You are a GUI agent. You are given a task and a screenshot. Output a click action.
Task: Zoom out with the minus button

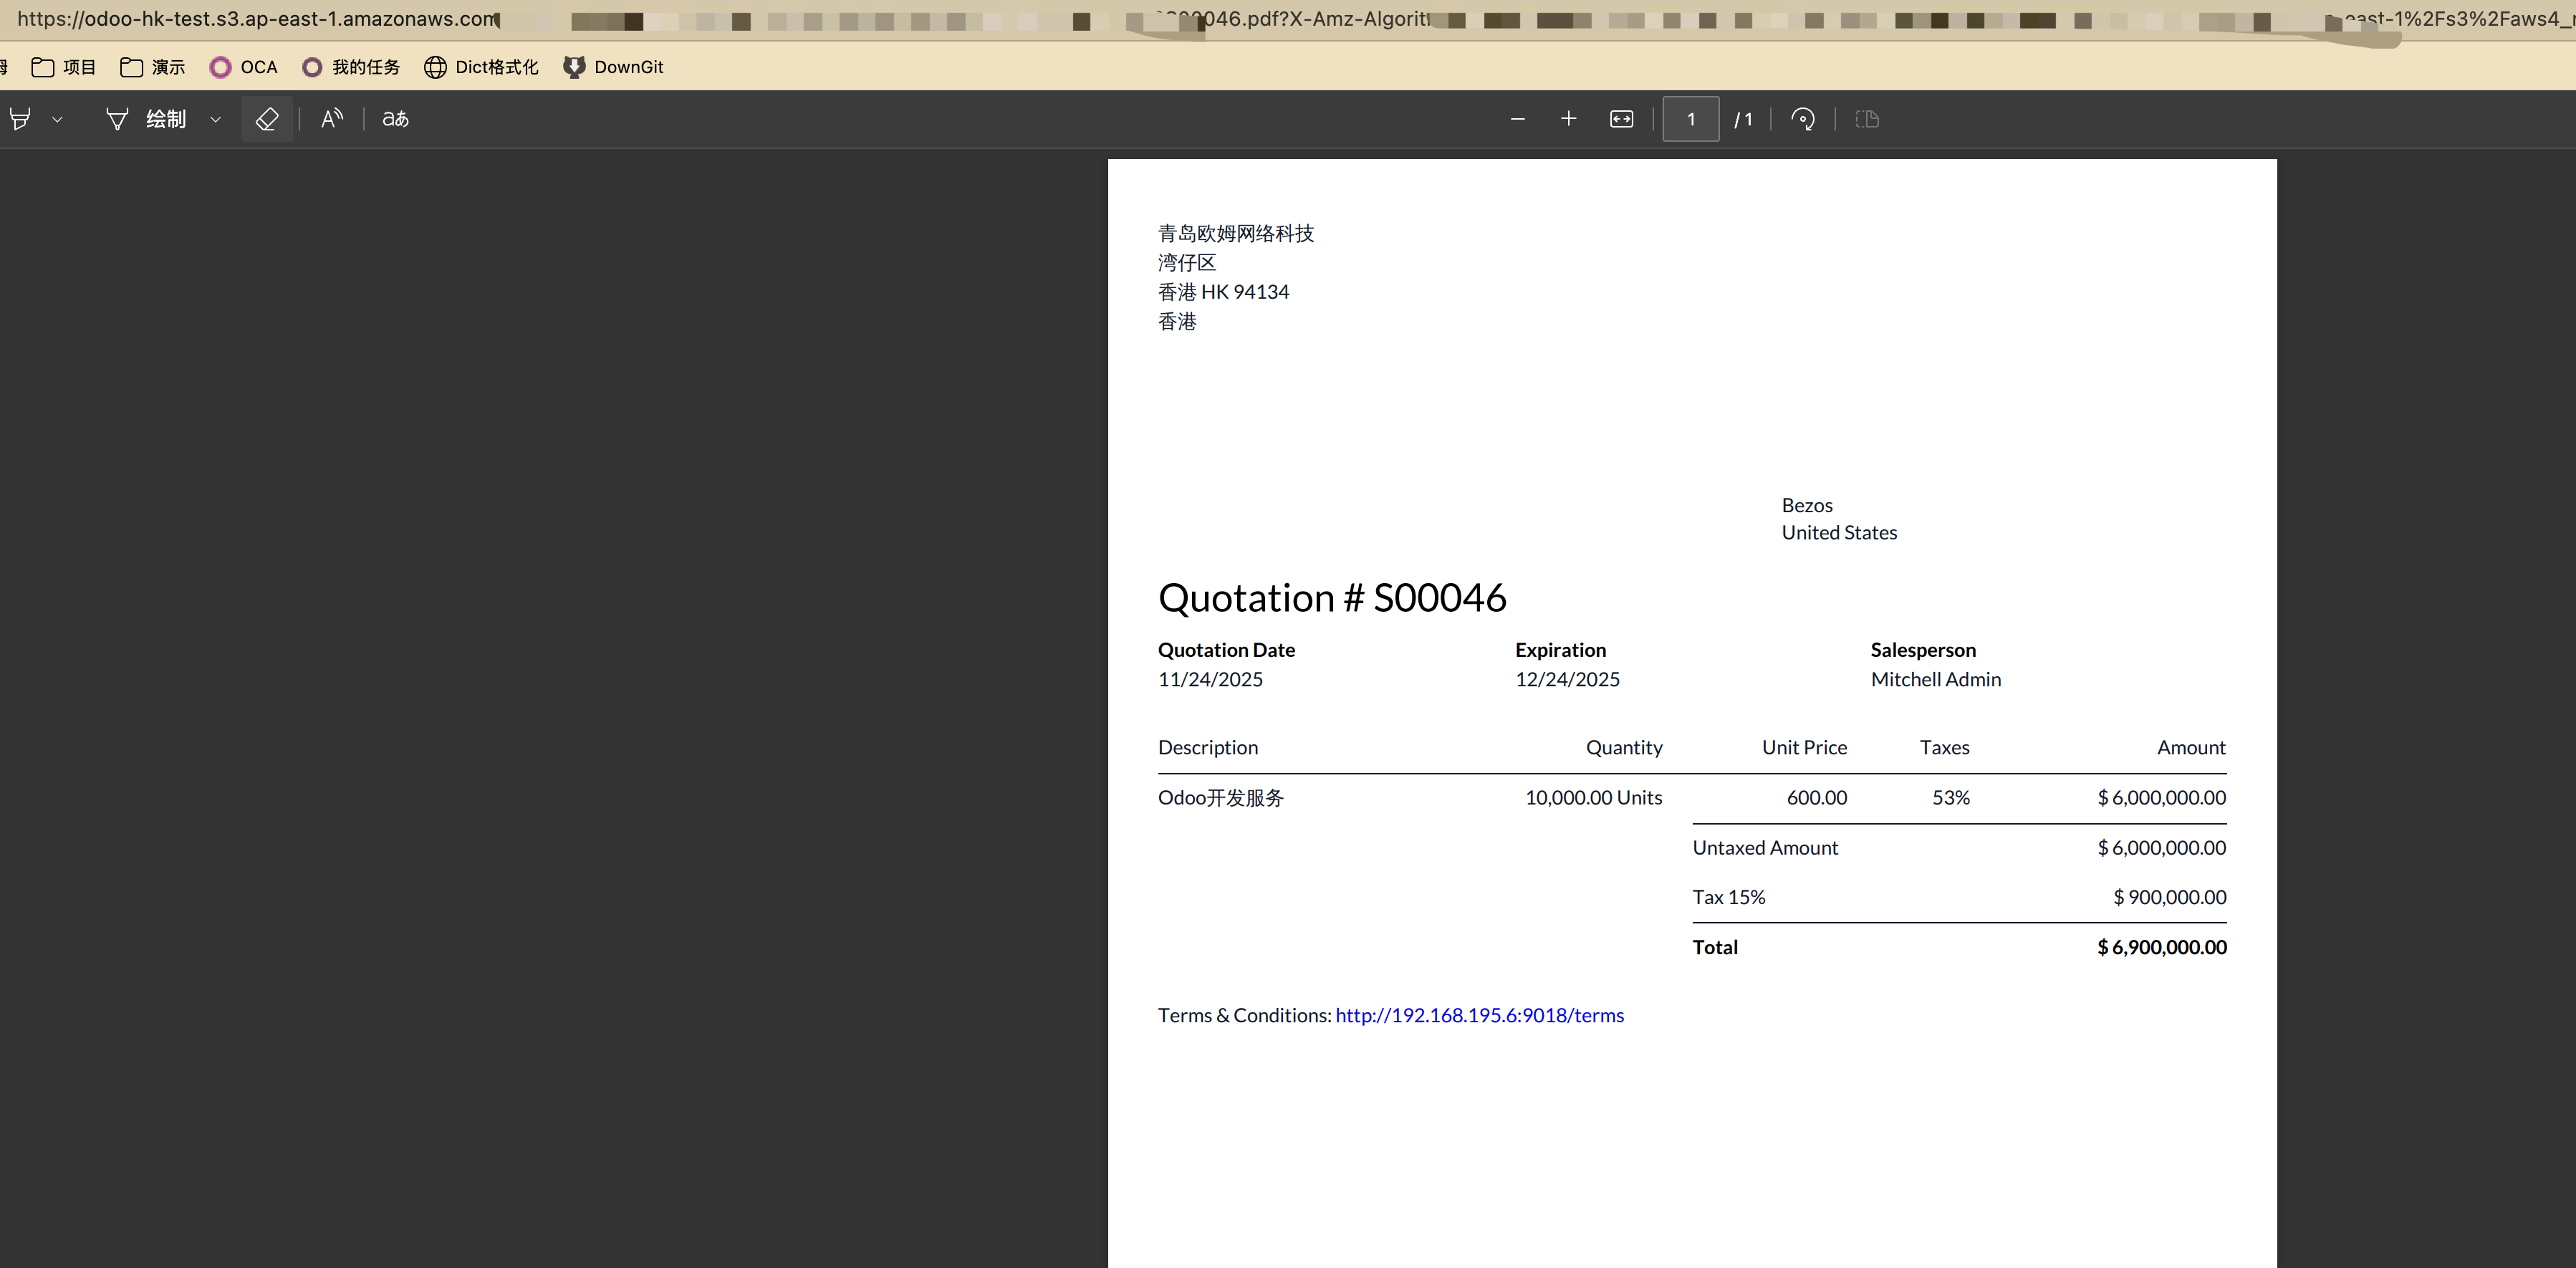(x=1517, y=119)
